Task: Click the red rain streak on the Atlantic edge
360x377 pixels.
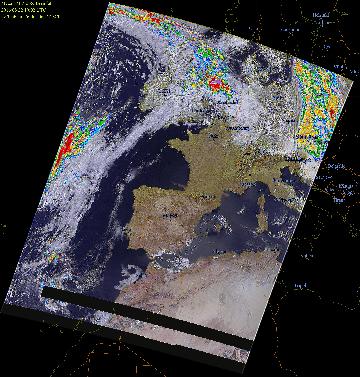Action: tap(66, 149)
